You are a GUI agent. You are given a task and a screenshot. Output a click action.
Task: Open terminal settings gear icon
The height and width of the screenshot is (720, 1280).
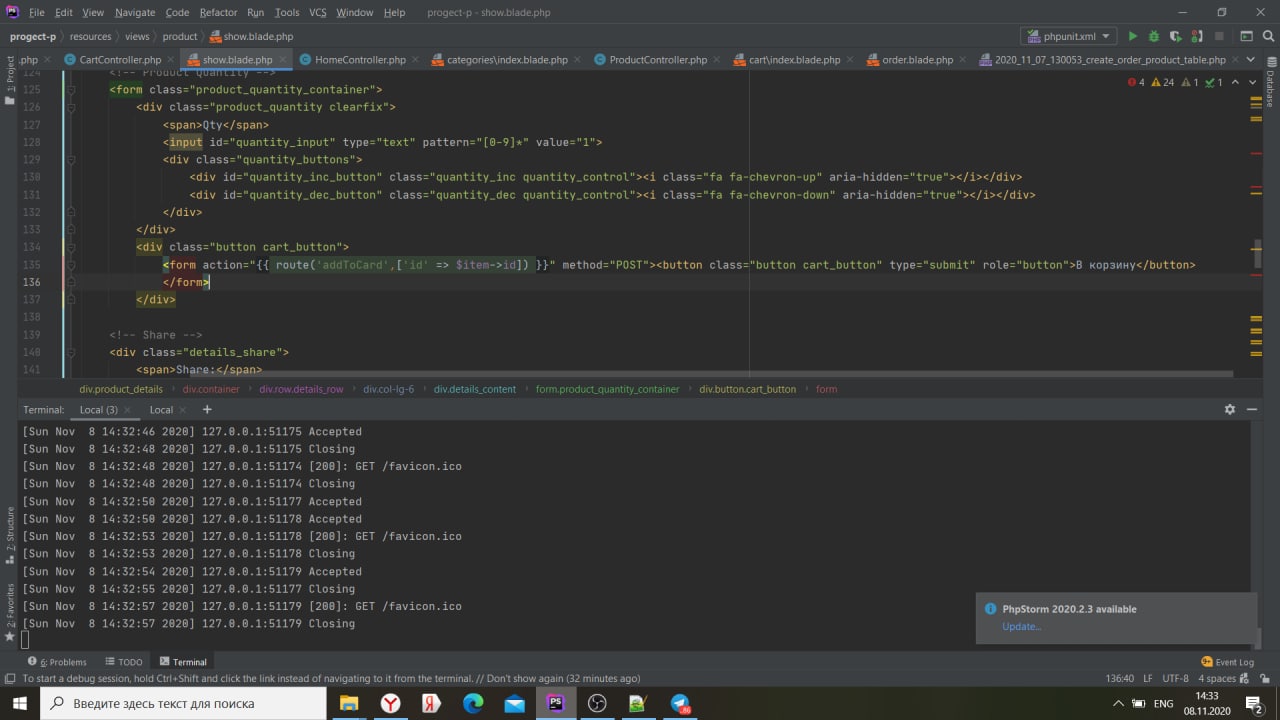[1230, 409]
